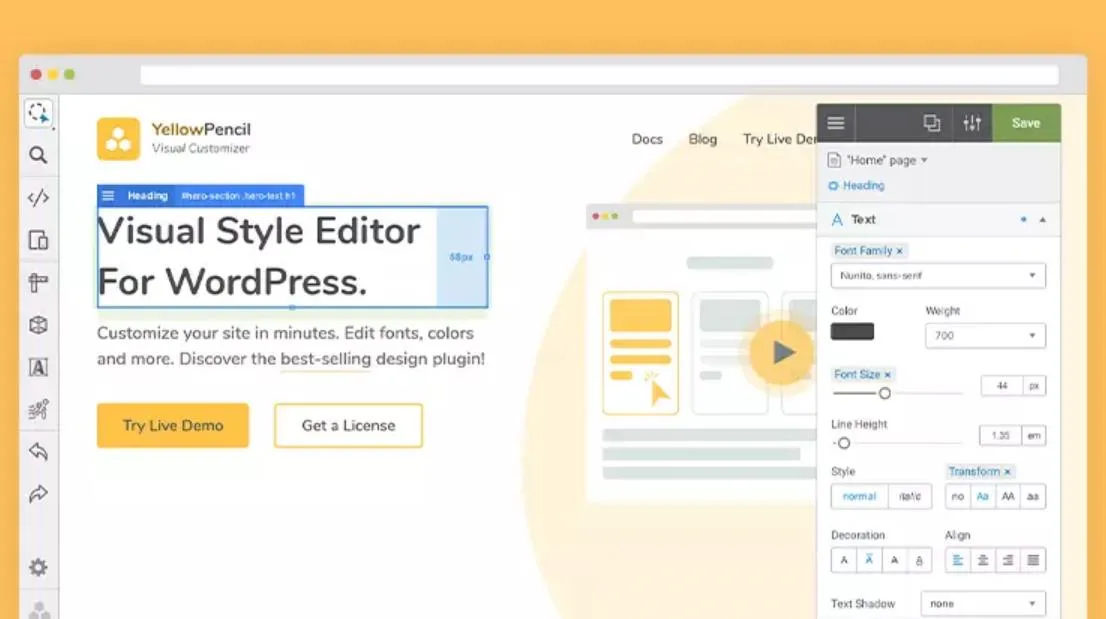Select the measuring ruler tool
1106x619 pixels.
point(39,283)
